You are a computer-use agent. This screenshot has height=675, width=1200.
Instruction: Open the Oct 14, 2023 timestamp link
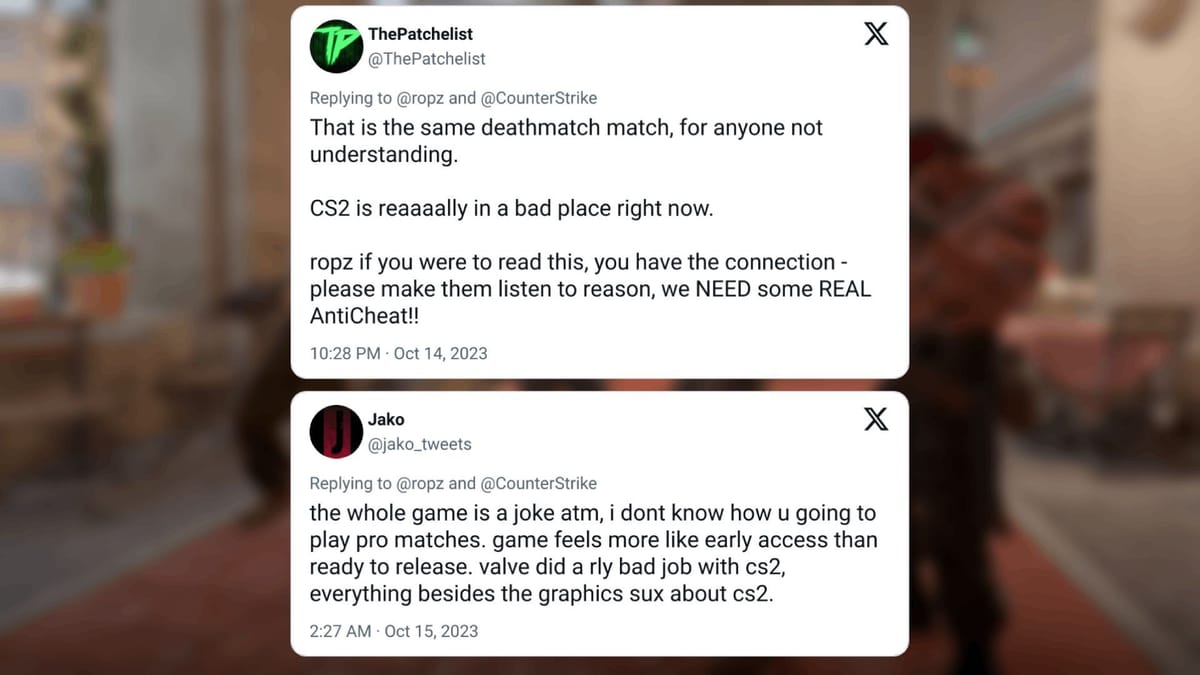pos(397,353)
